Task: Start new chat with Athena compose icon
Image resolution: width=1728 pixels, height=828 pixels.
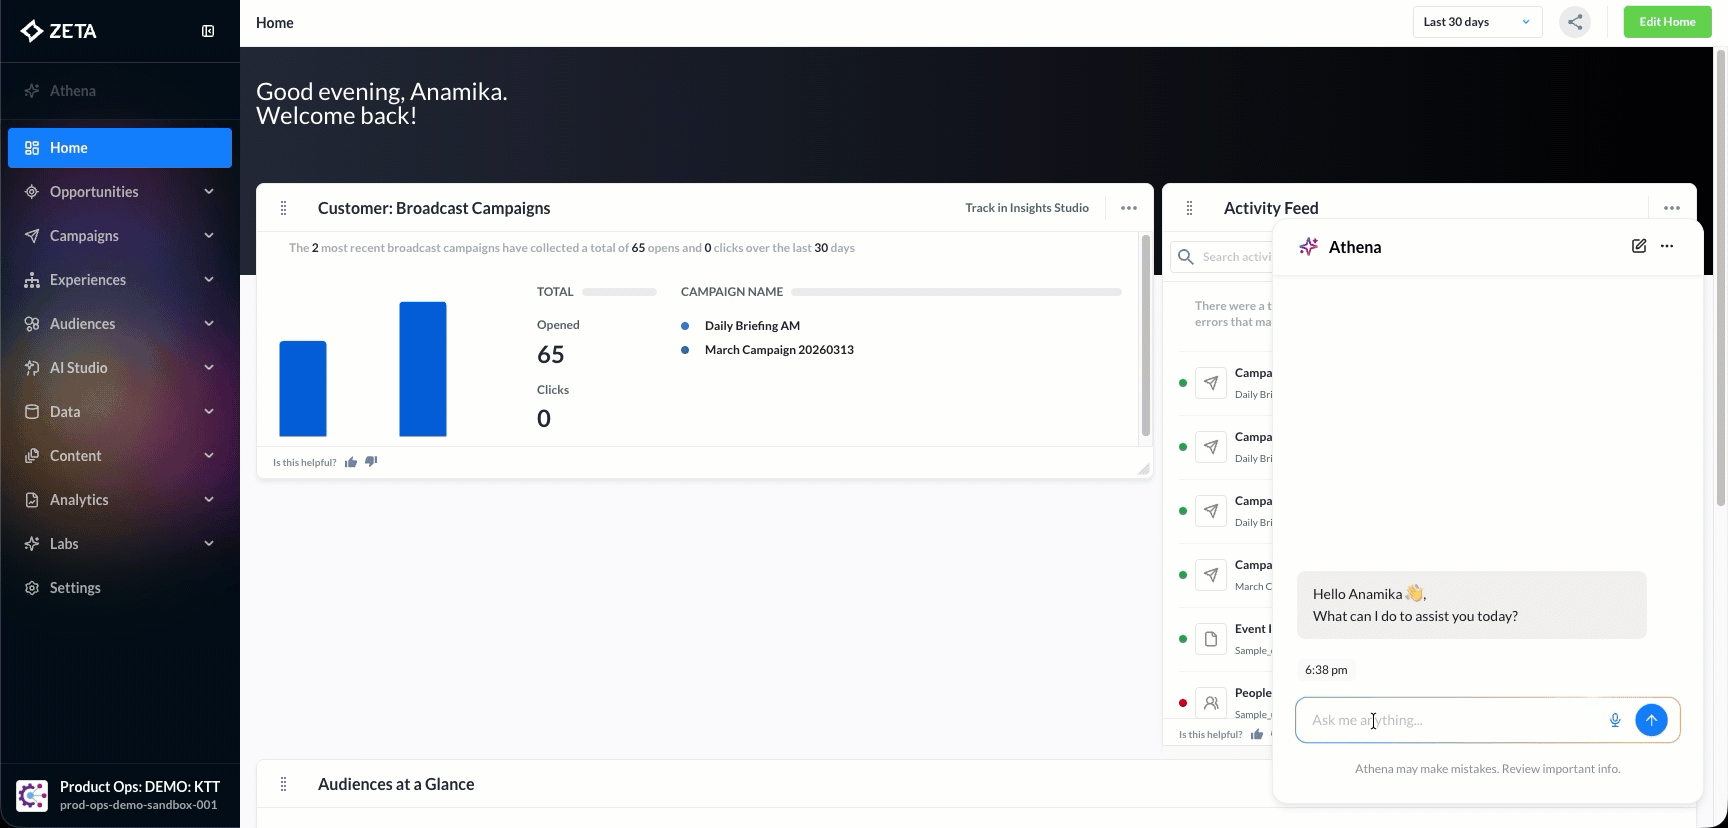Action: (x=1638, y=246)
